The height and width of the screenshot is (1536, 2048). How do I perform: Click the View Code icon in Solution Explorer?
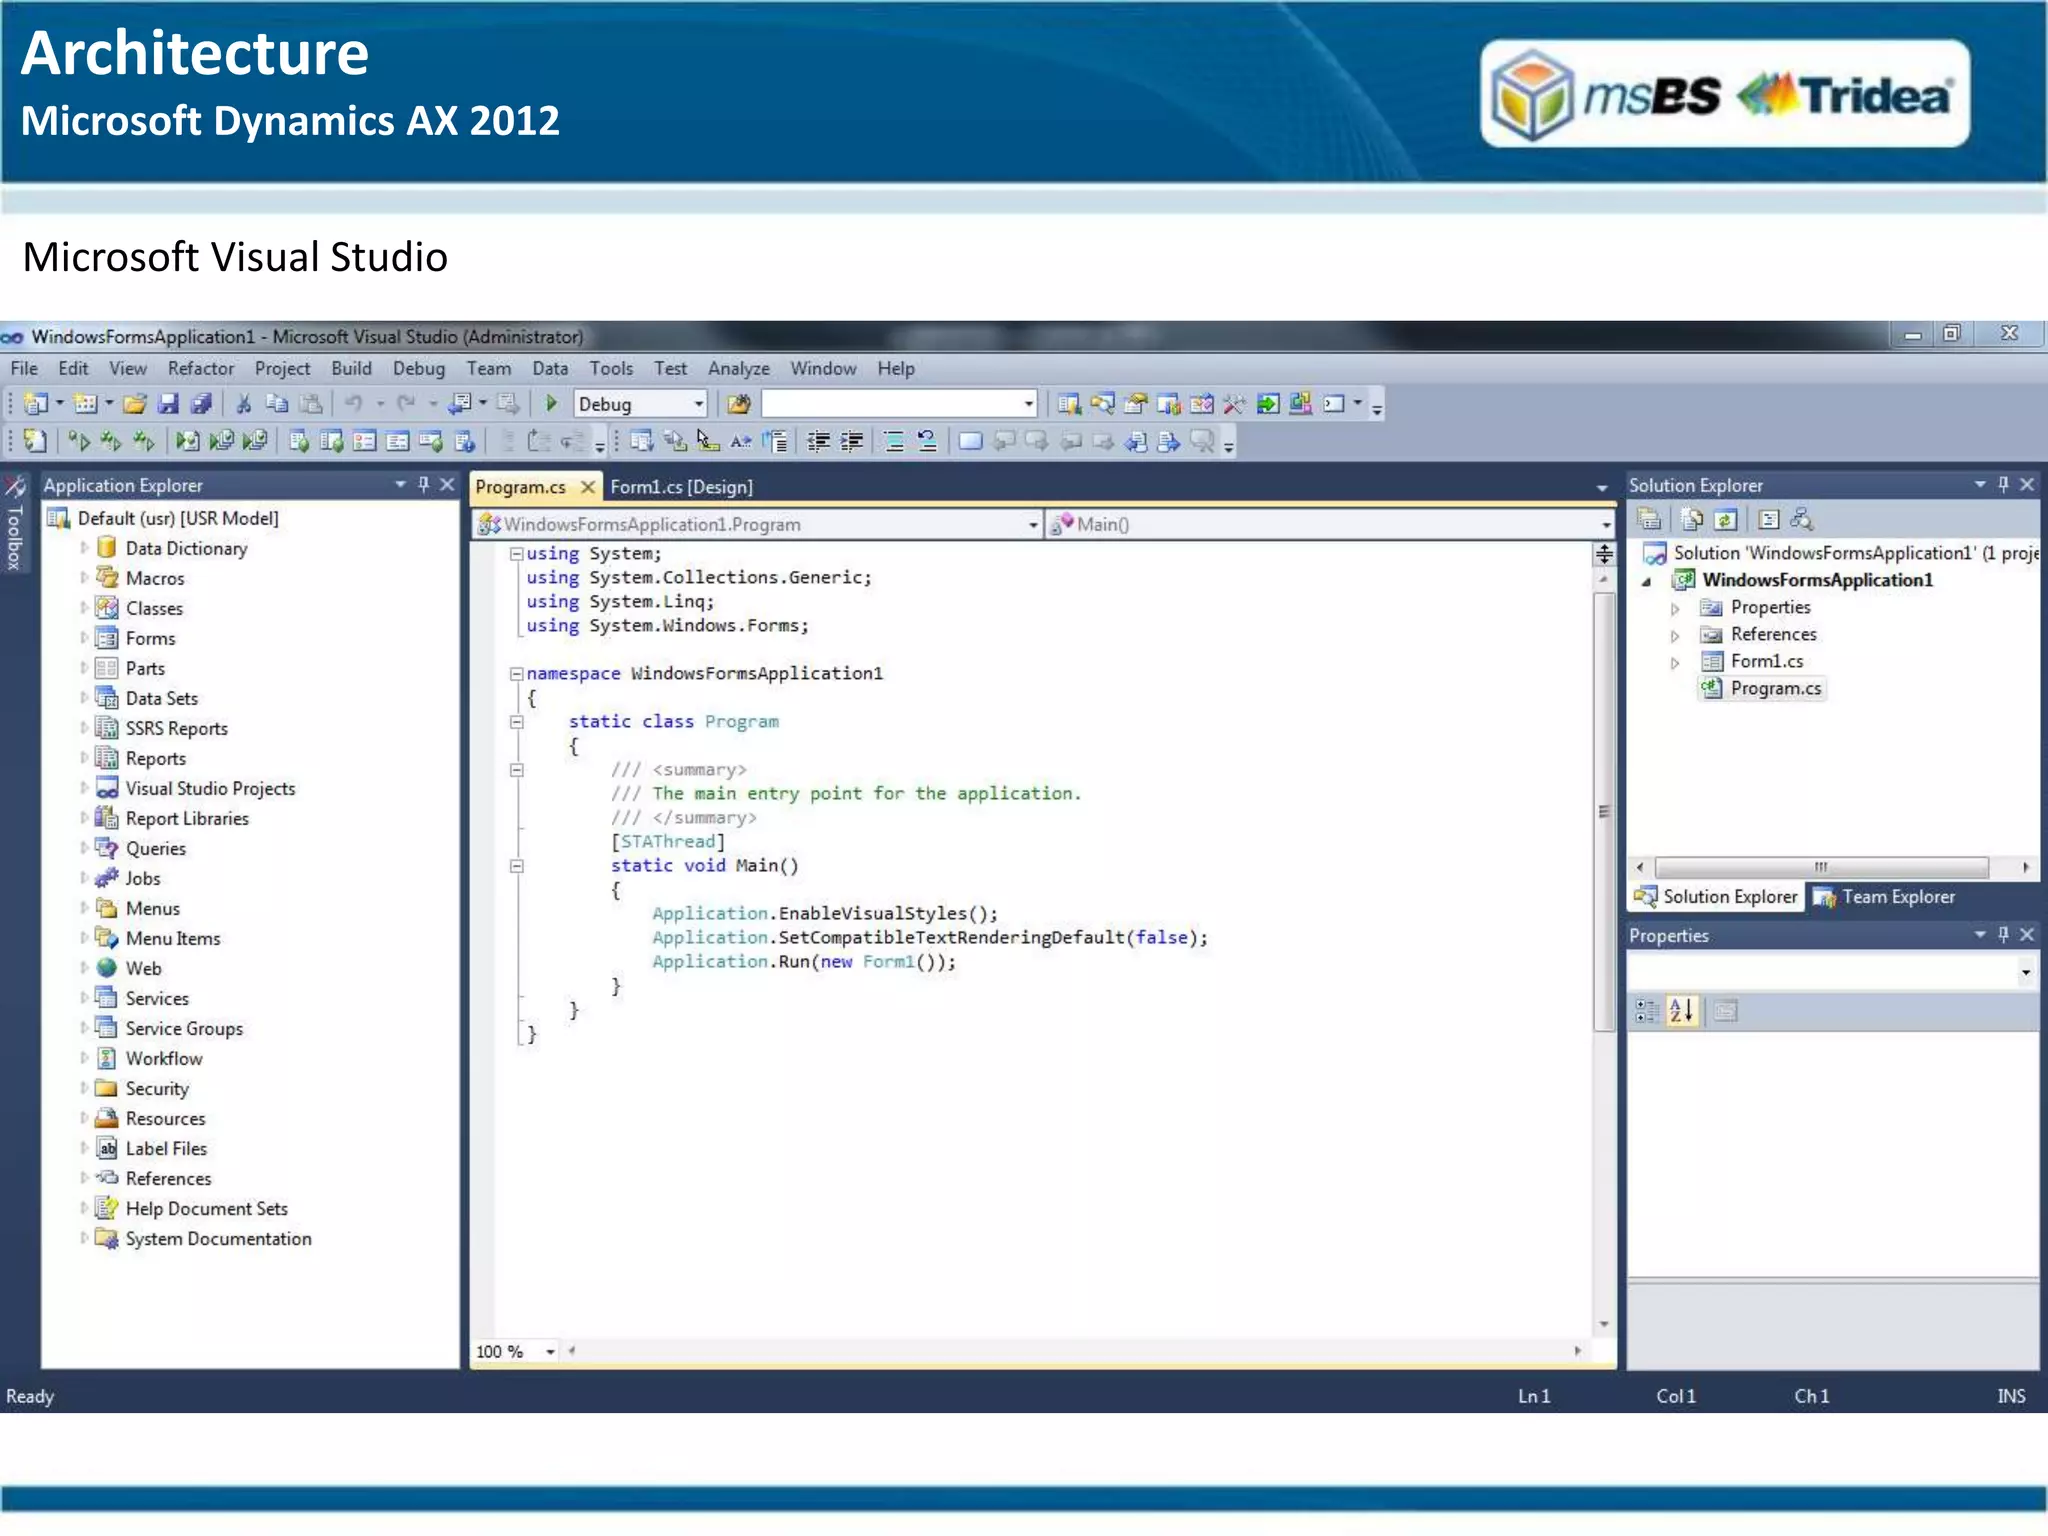1768,519
